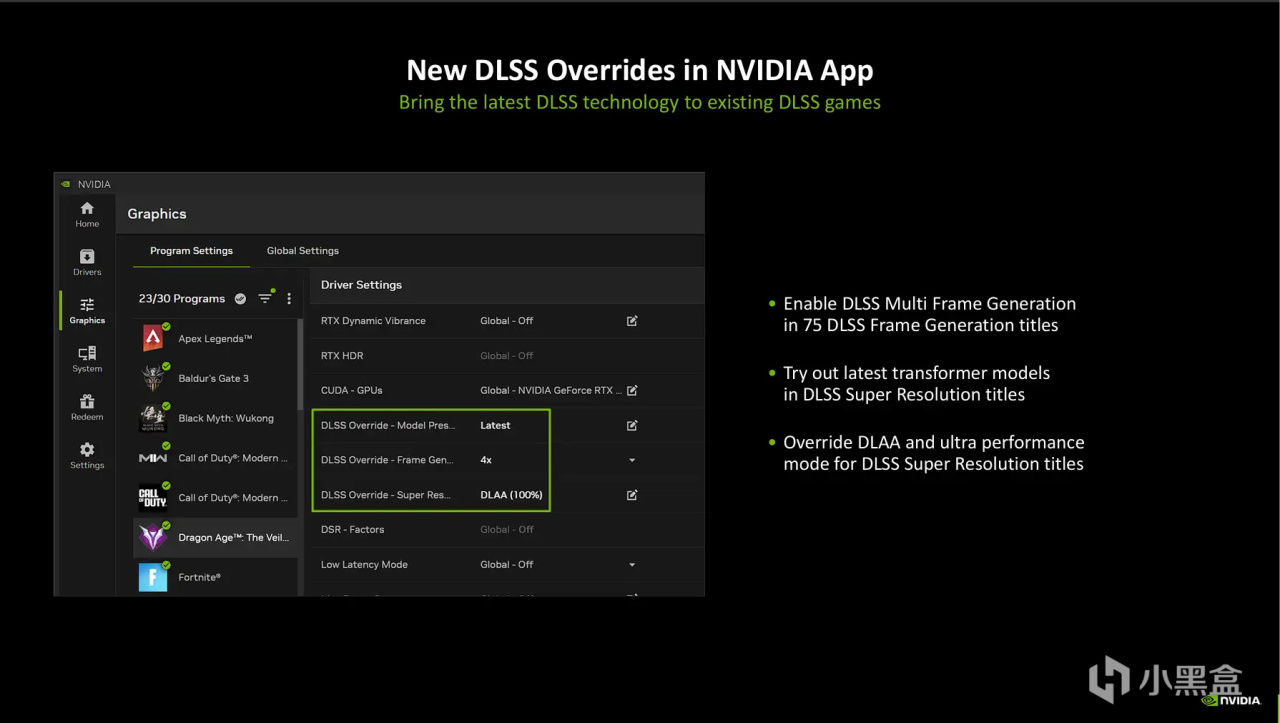Edit the CUDA - GPUs setting

pyautogui.click(x=632, y=390)
